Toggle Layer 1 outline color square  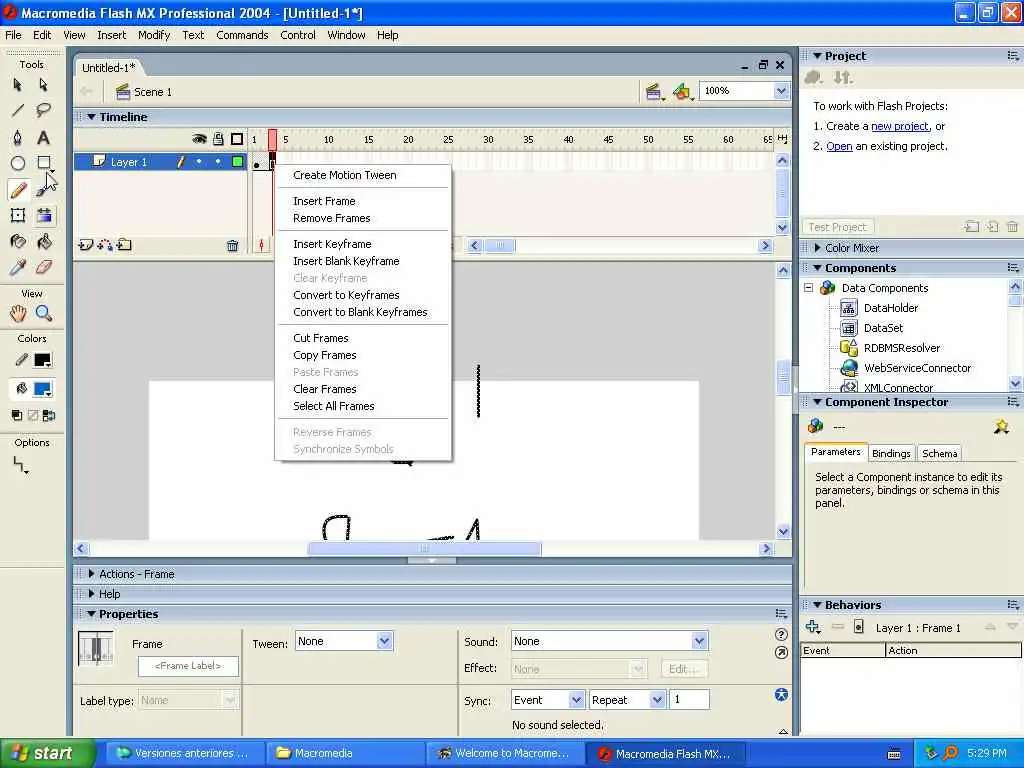238,162
